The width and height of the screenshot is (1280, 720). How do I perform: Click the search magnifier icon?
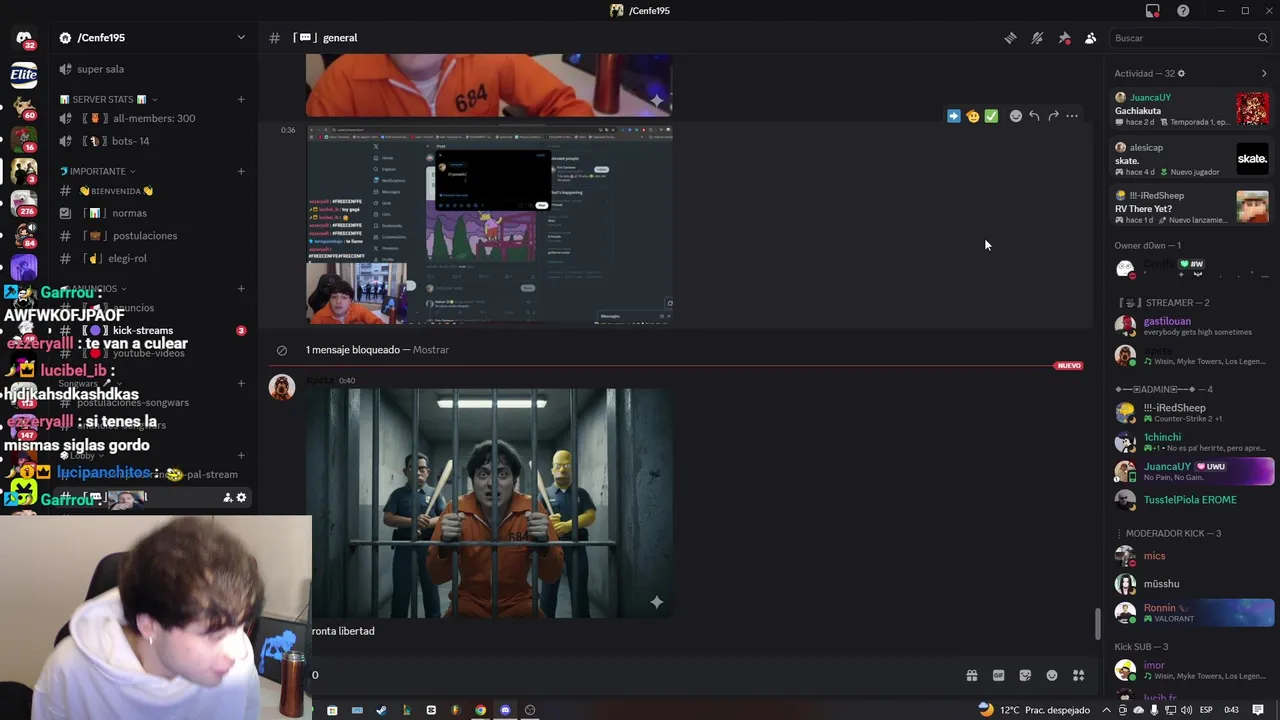(1262, 38)
